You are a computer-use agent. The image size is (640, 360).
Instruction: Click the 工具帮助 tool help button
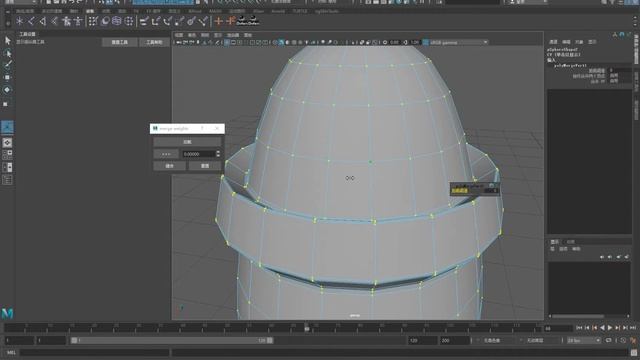[x=154, y=42]
